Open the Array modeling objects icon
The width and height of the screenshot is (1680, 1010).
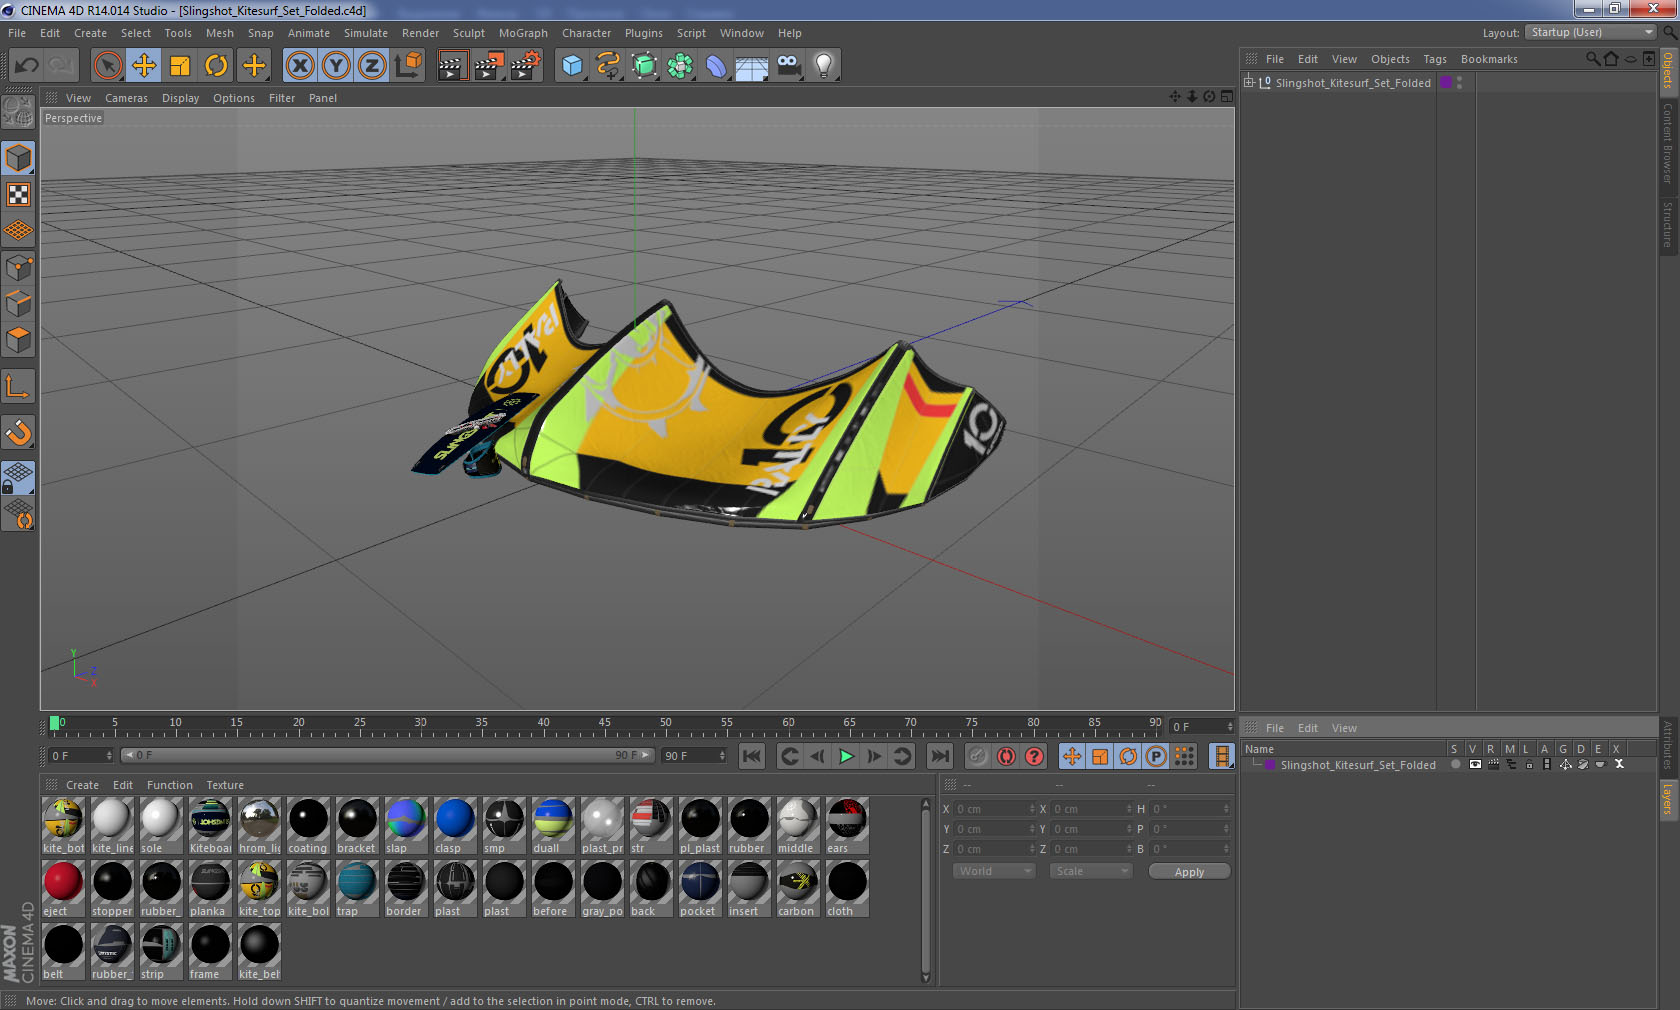tap(680, 66)
